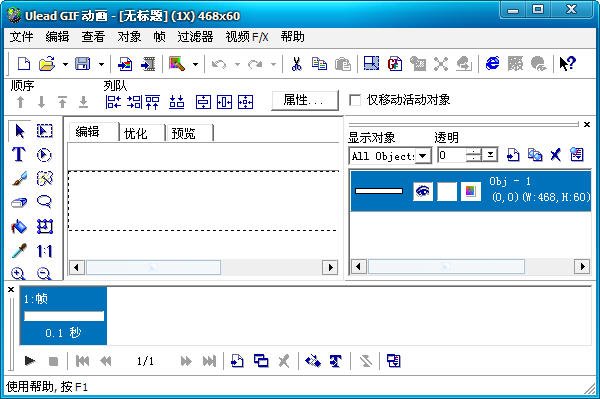Set view to actual size 1:1
This screenshot has height=399, width=600.
point(44,251)
